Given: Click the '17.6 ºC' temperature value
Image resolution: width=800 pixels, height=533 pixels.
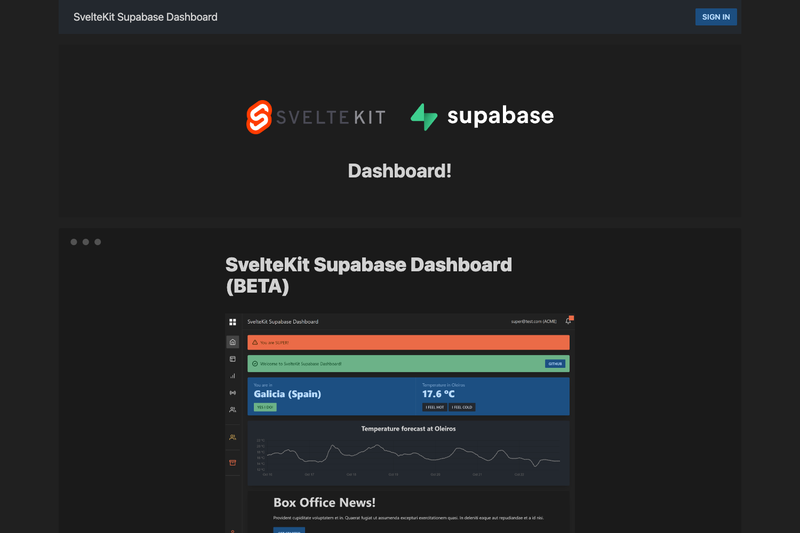Looking at the screenshot, I should [x=438, y=394].
